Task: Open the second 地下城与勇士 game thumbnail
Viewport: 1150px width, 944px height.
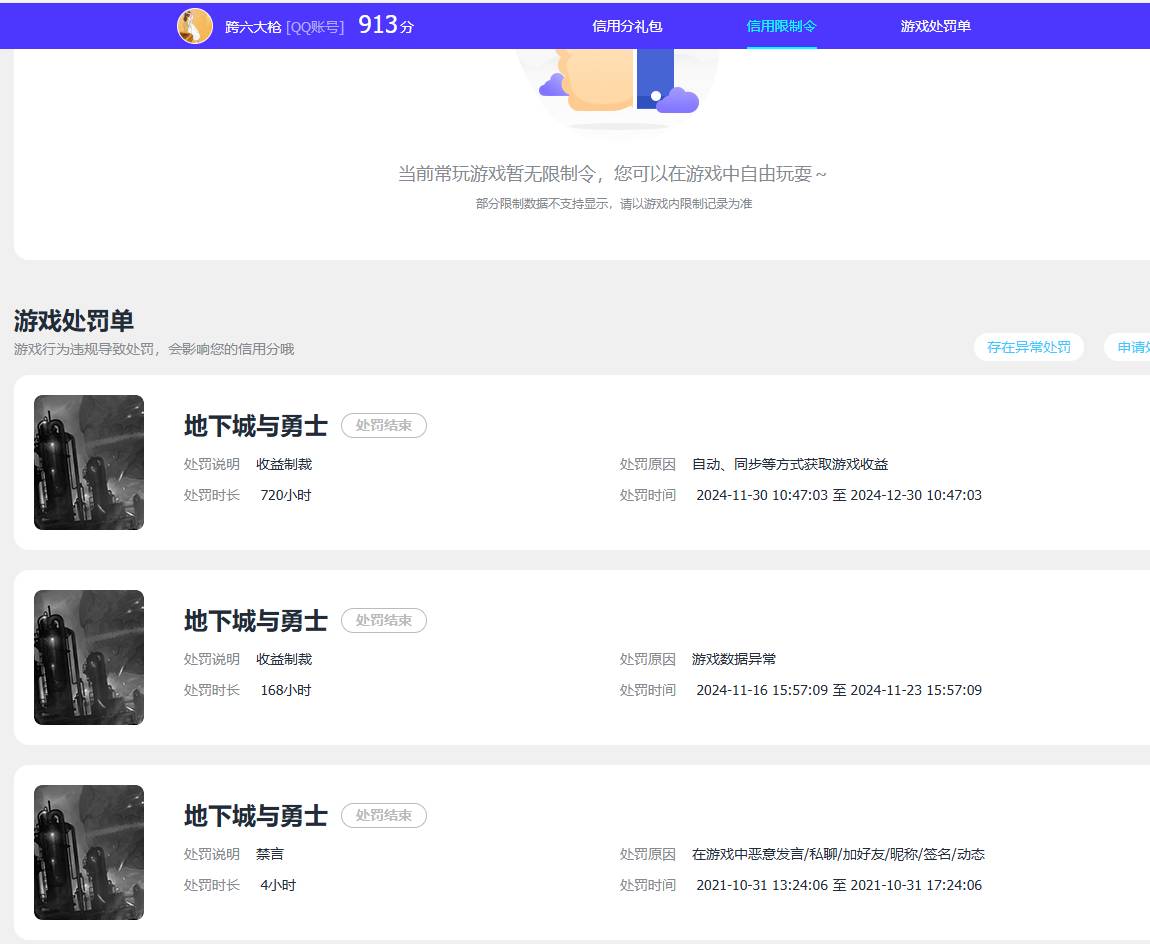Action: click(88, 657)
